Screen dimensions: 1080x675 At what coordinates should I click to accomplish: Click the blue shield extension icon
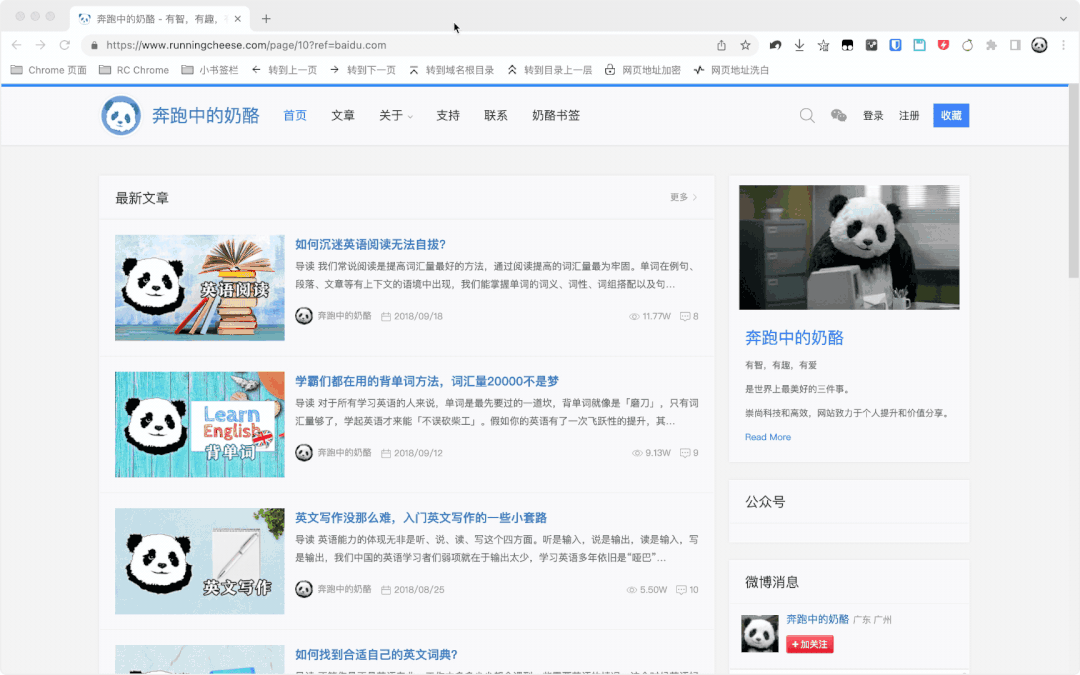pos(895,45)
